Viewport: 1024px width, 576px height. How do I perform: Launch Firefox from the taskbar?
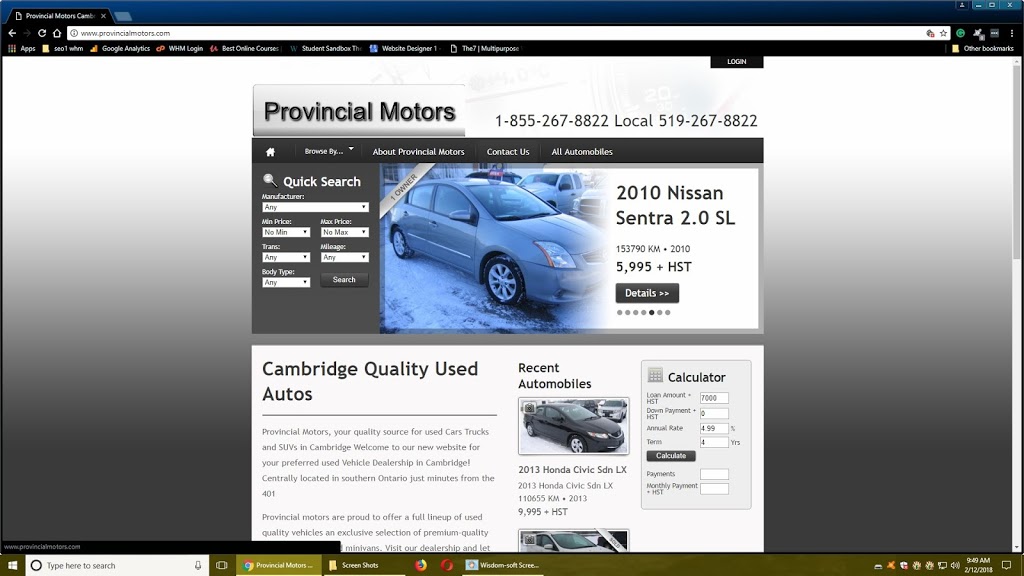click(421, 566)
